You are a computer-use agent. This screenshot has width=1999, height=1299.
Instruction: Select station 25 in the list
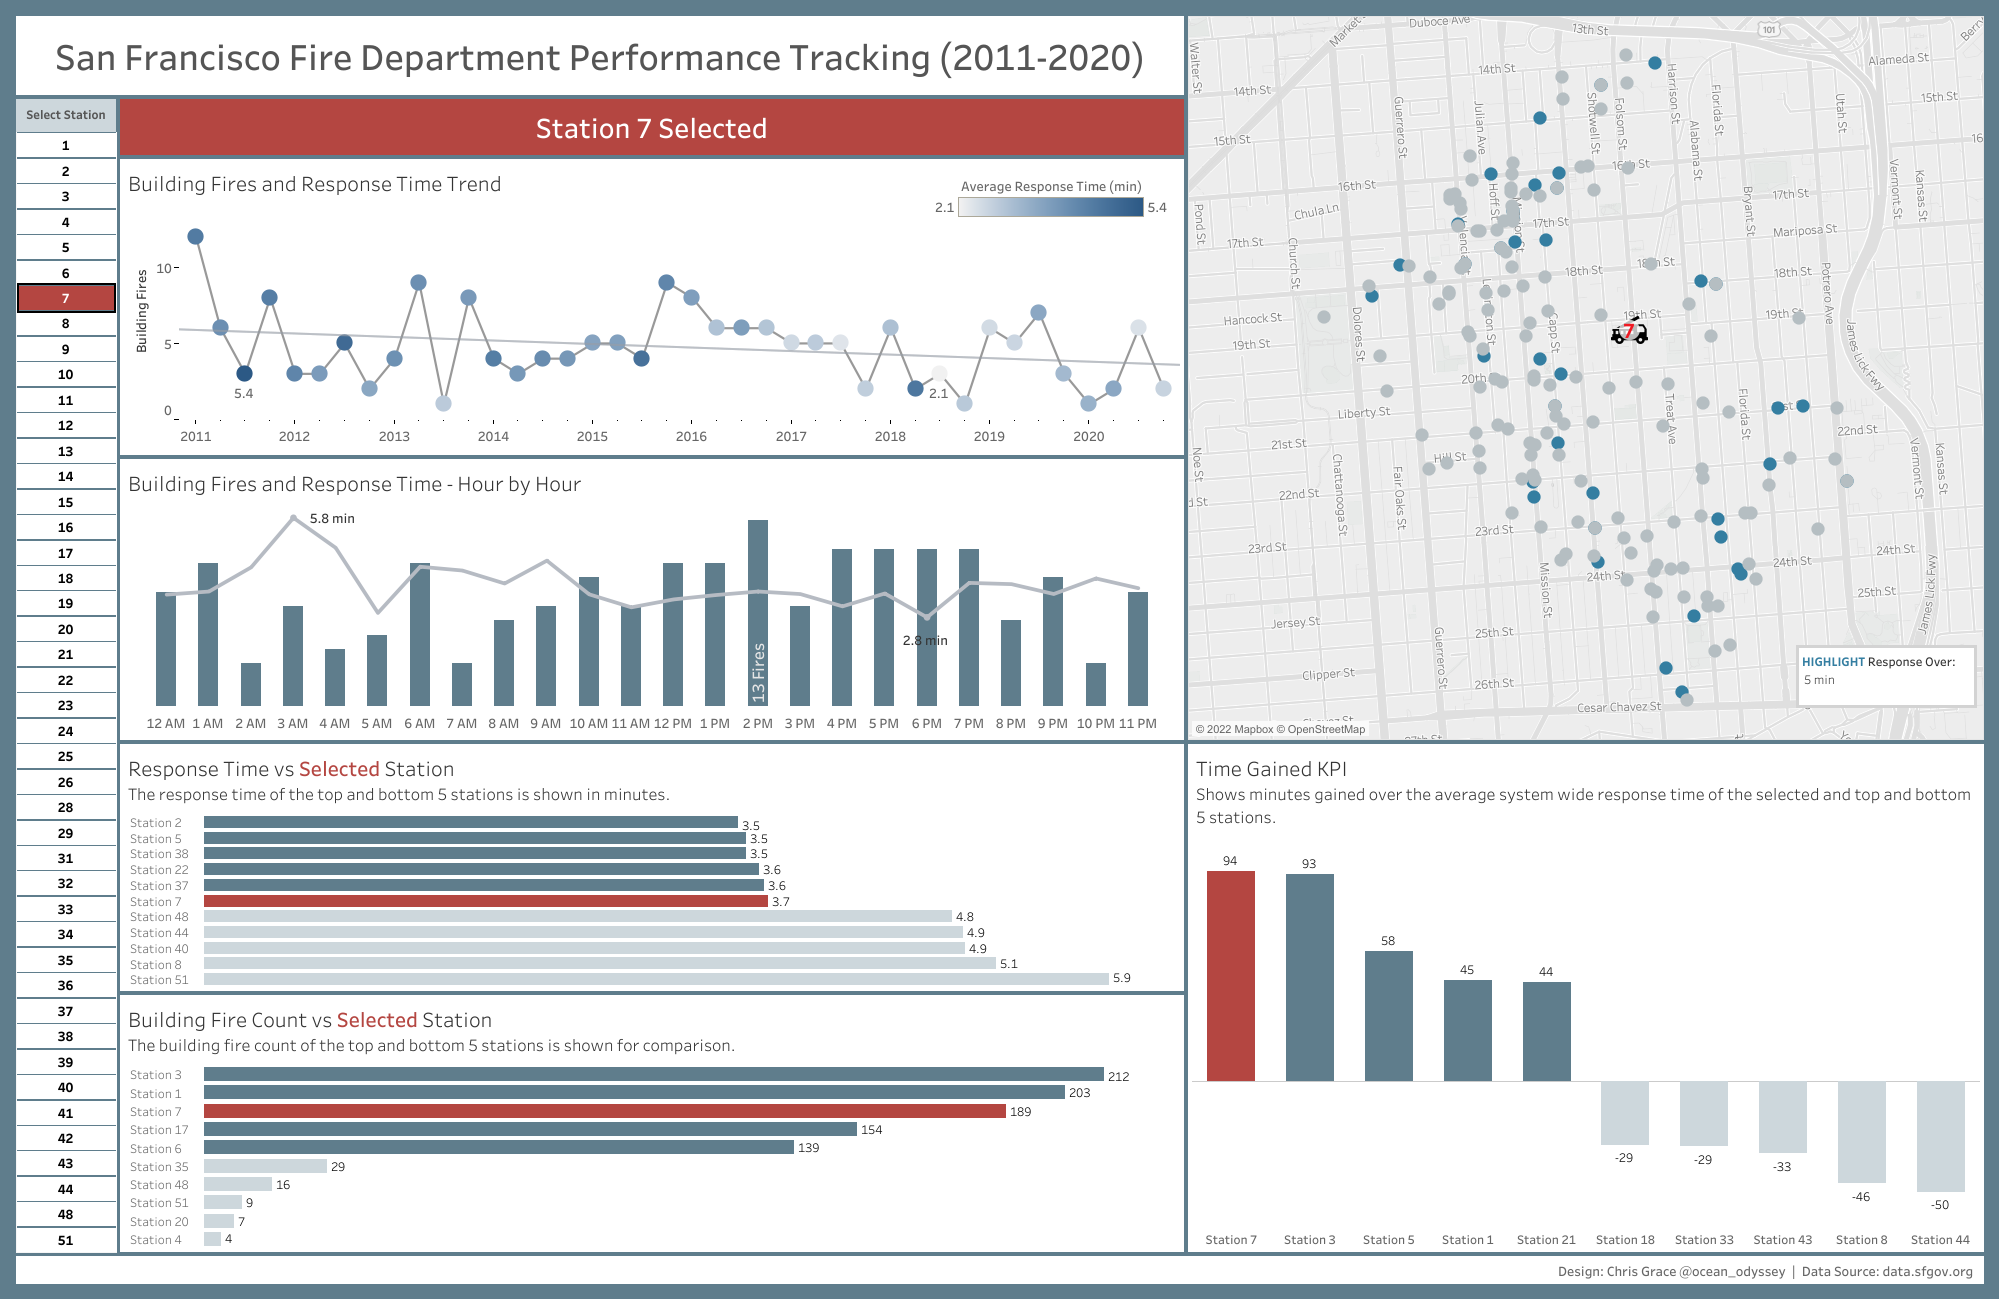click(x=66, y=756)
